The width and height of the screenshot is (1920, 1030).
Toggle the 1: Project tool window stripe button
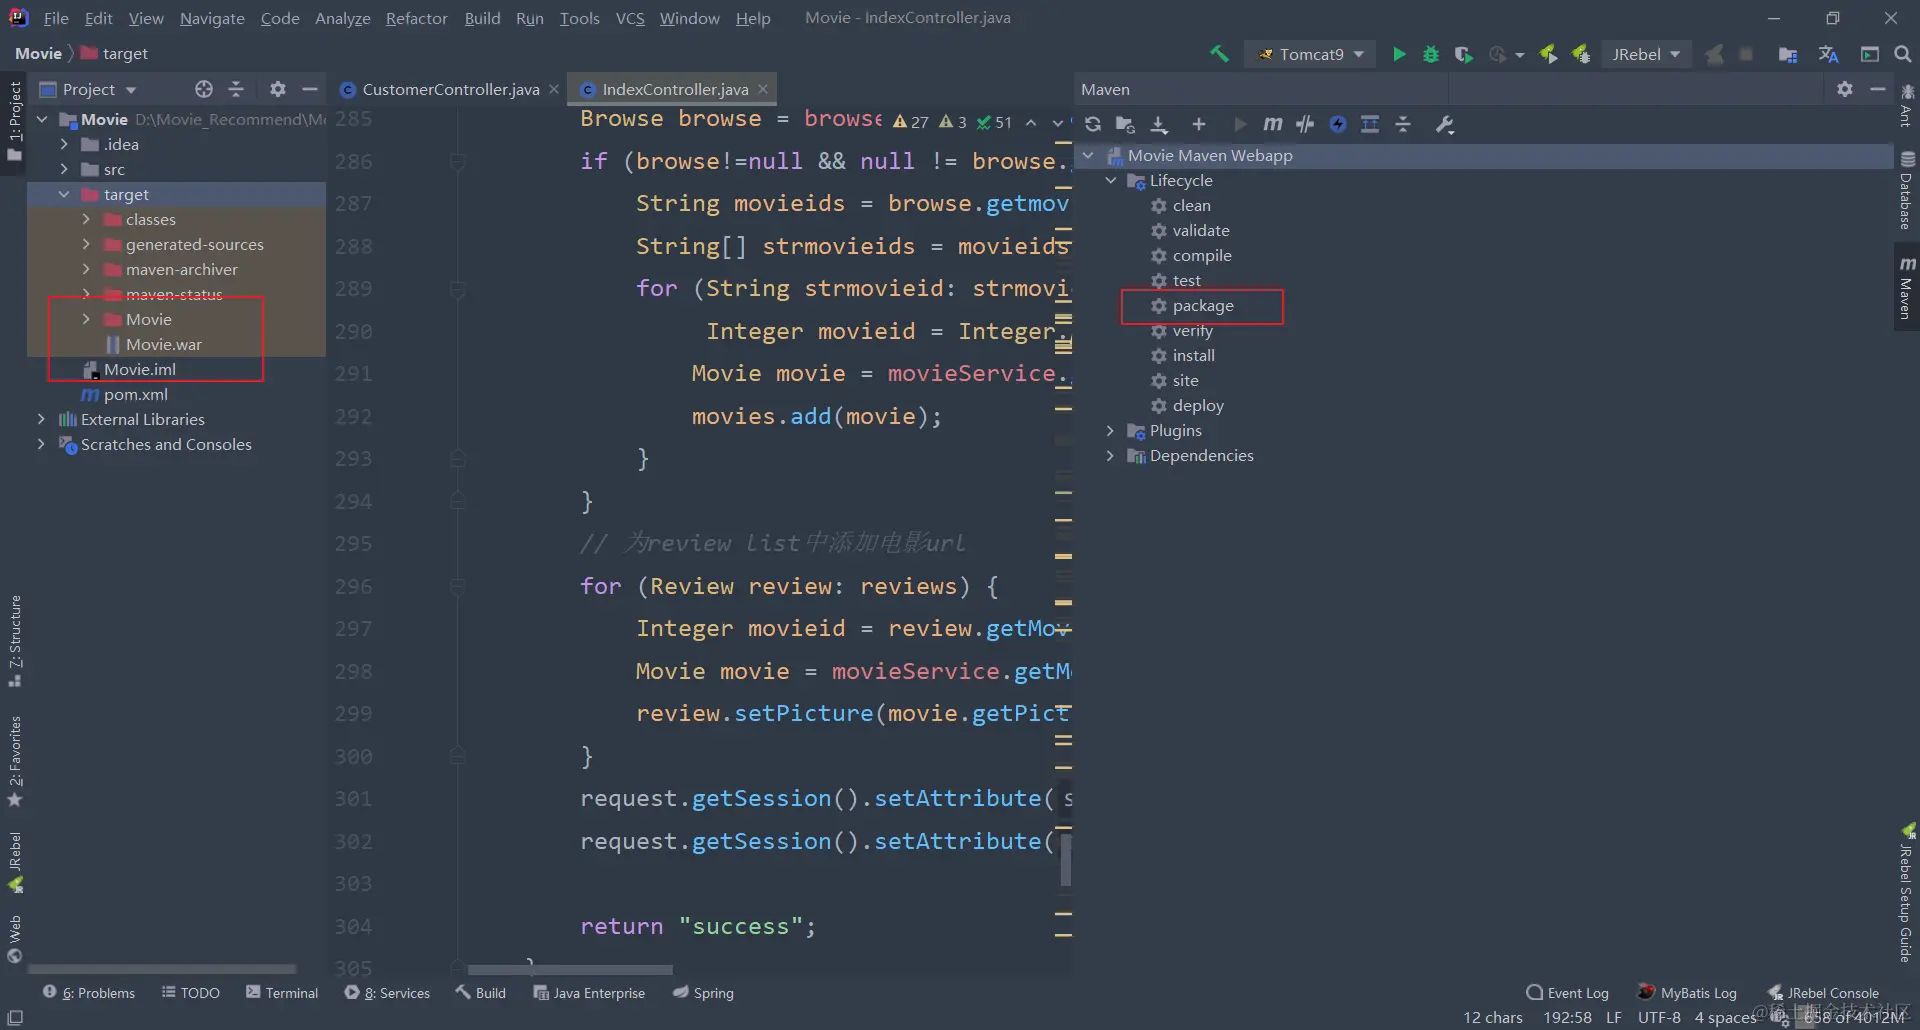click(x=14, y=121)
